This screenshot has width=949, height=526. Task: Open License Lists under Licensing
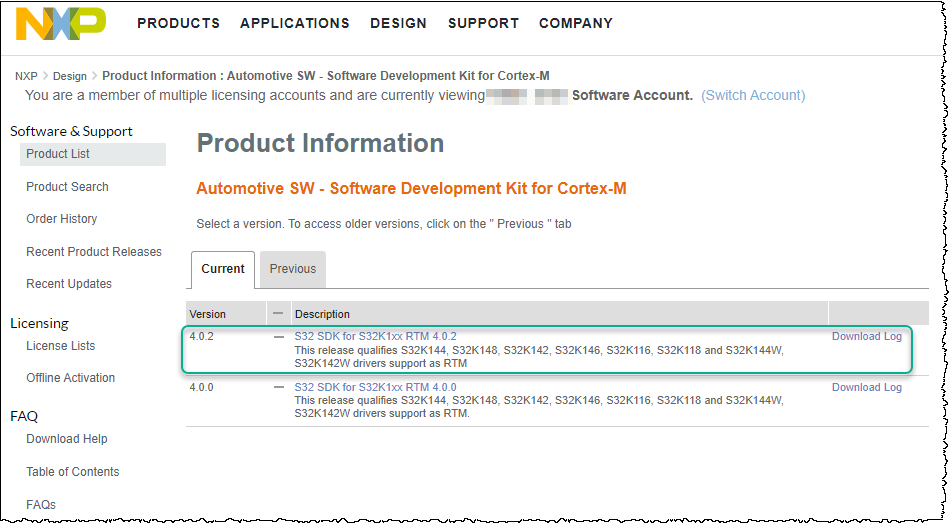coord(61,346)
